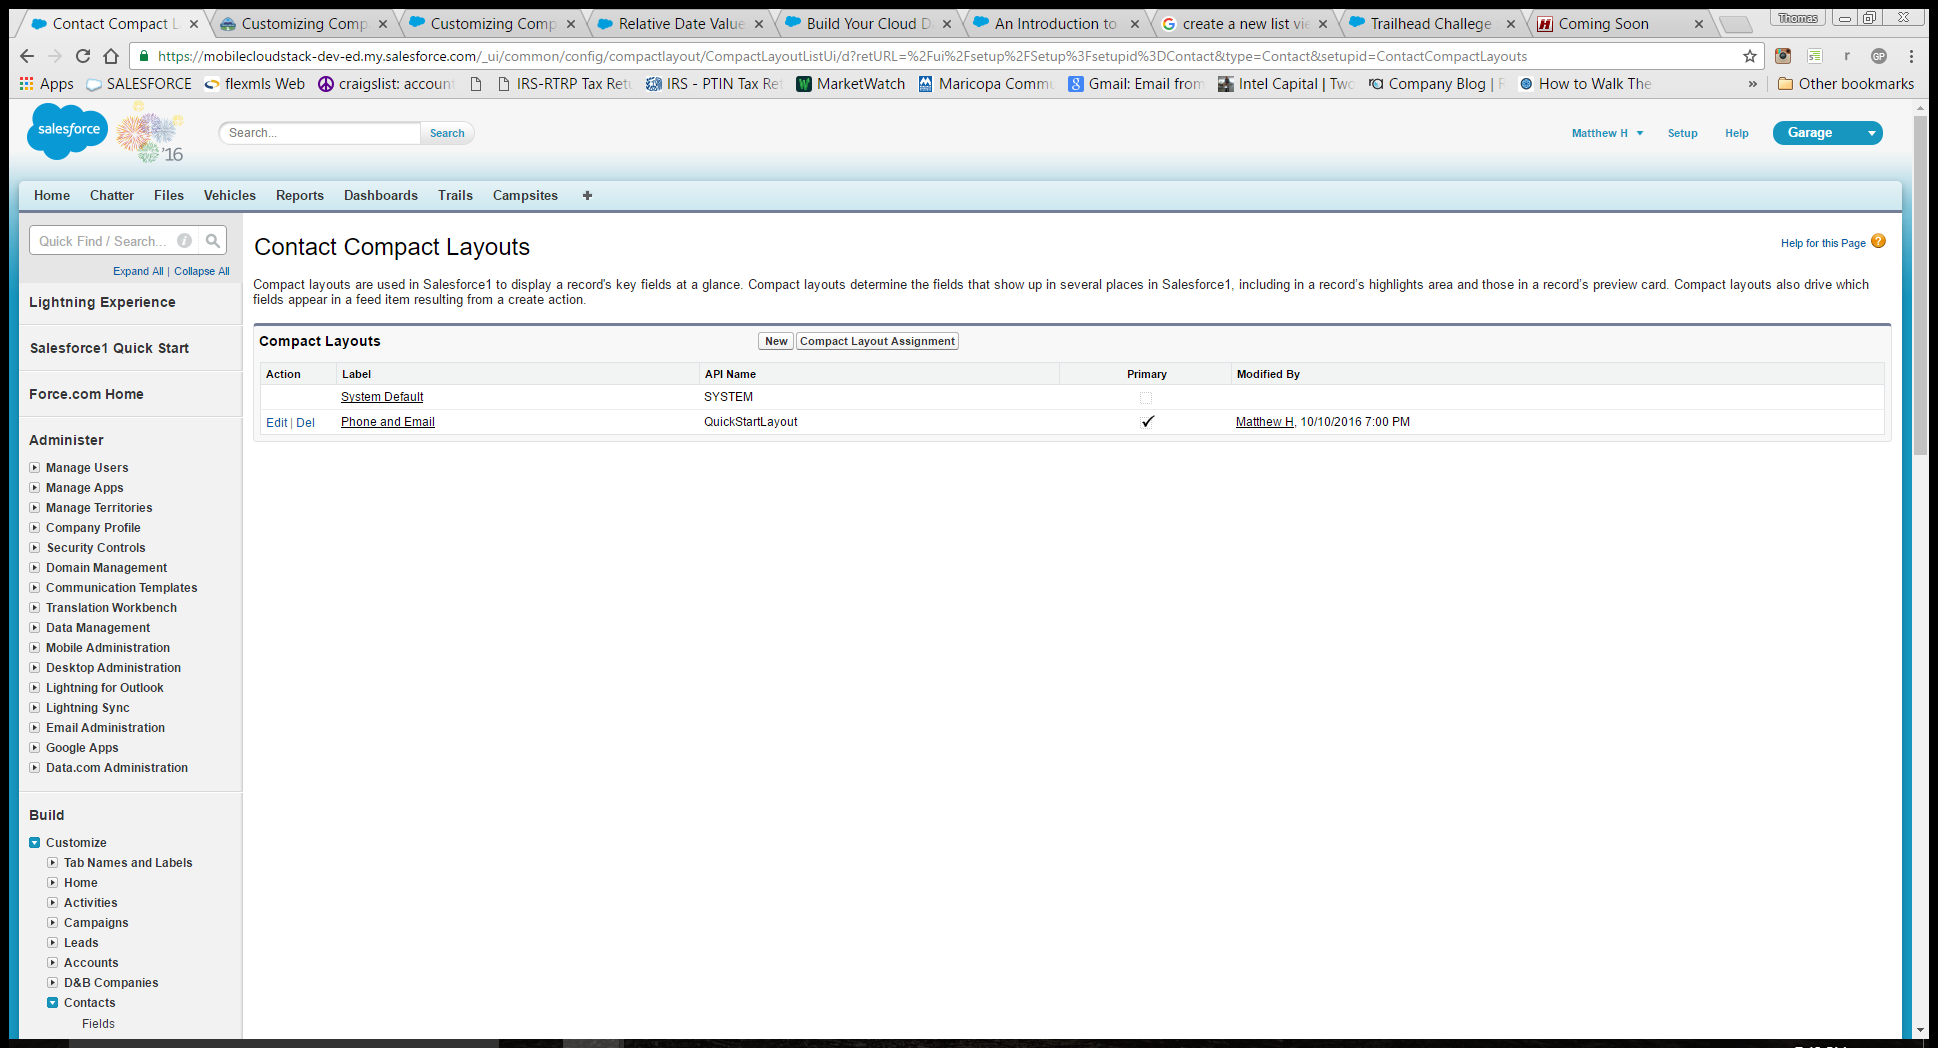Click the browser home icon
Viewport: 1938px width, 1048px height.
(x=111, y=56)
